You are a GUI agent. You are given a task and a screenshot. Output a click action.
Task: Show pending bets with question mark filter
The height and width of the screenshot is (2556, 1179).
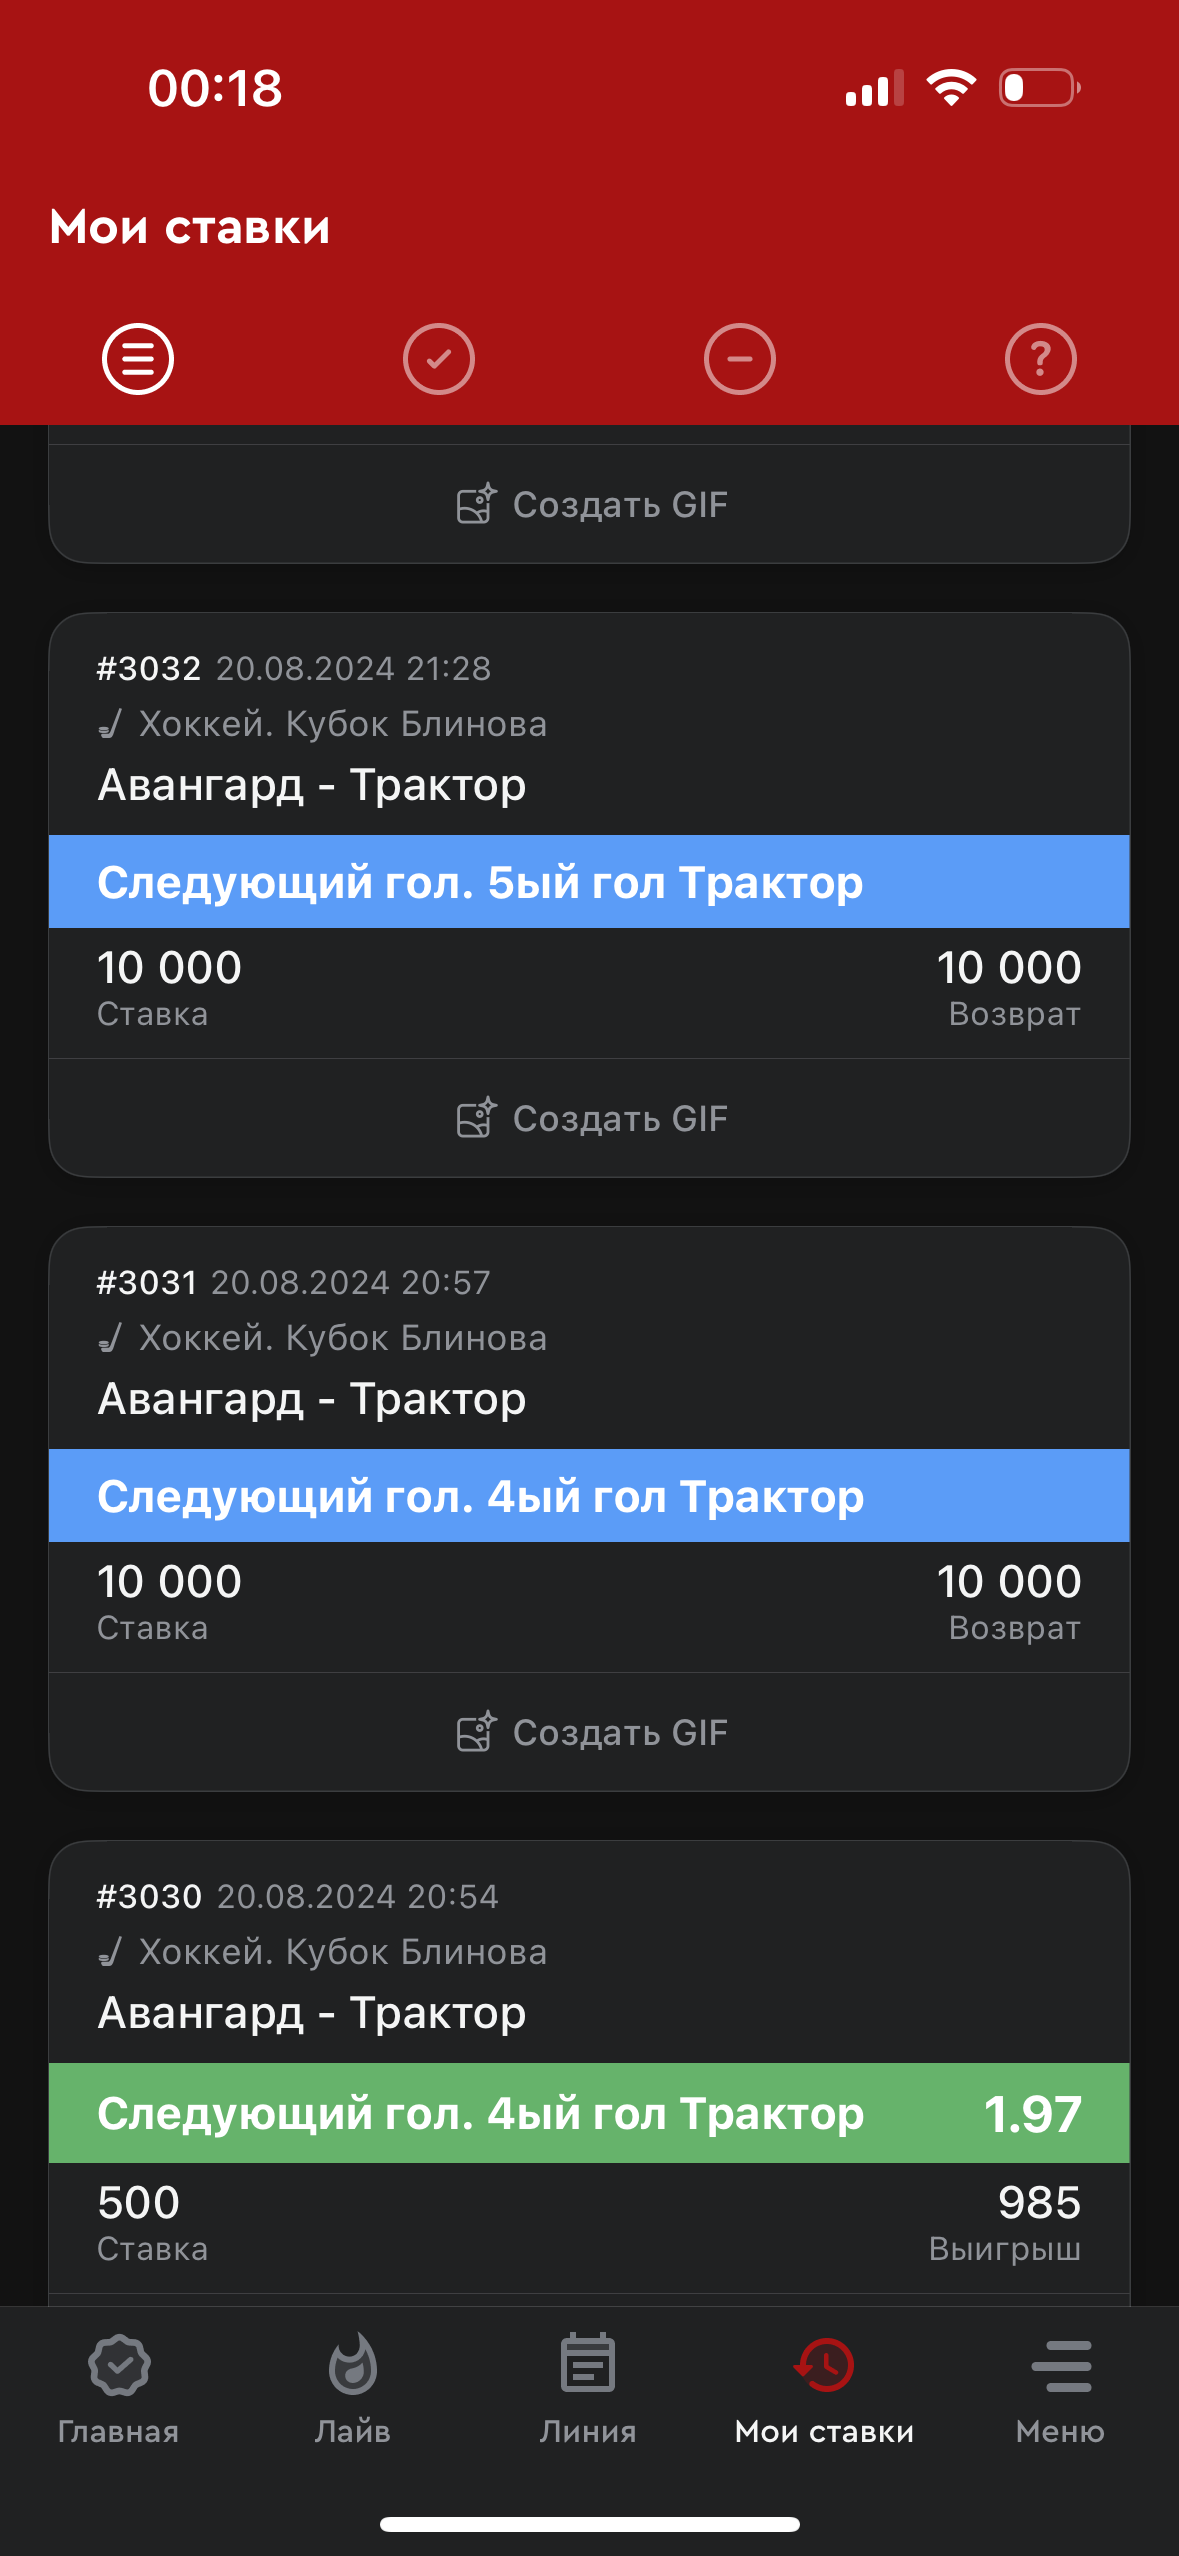[1040, 359]
